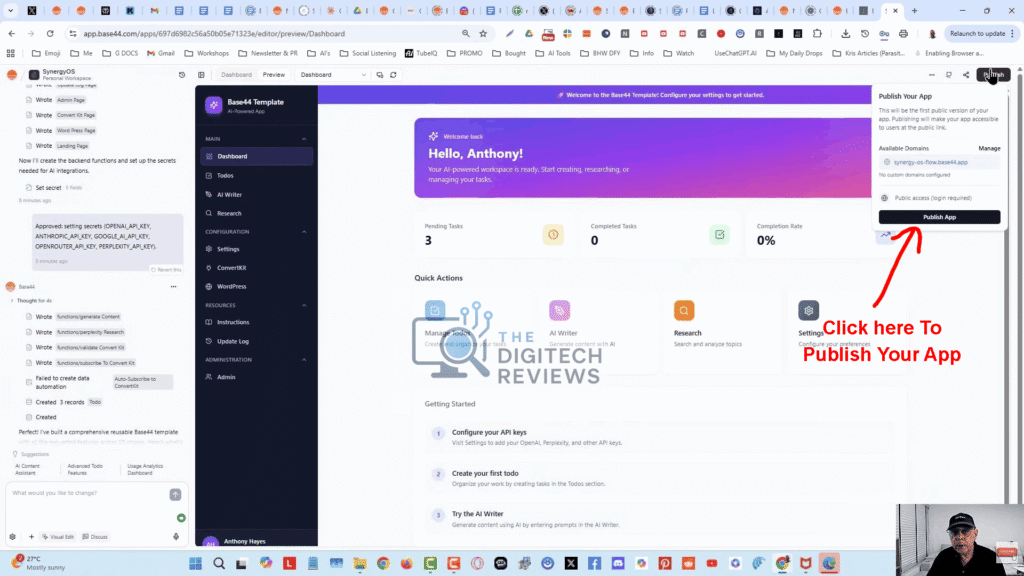Click the Publish App button
This screenshot has width=1024, height=576.
[939, 217]
